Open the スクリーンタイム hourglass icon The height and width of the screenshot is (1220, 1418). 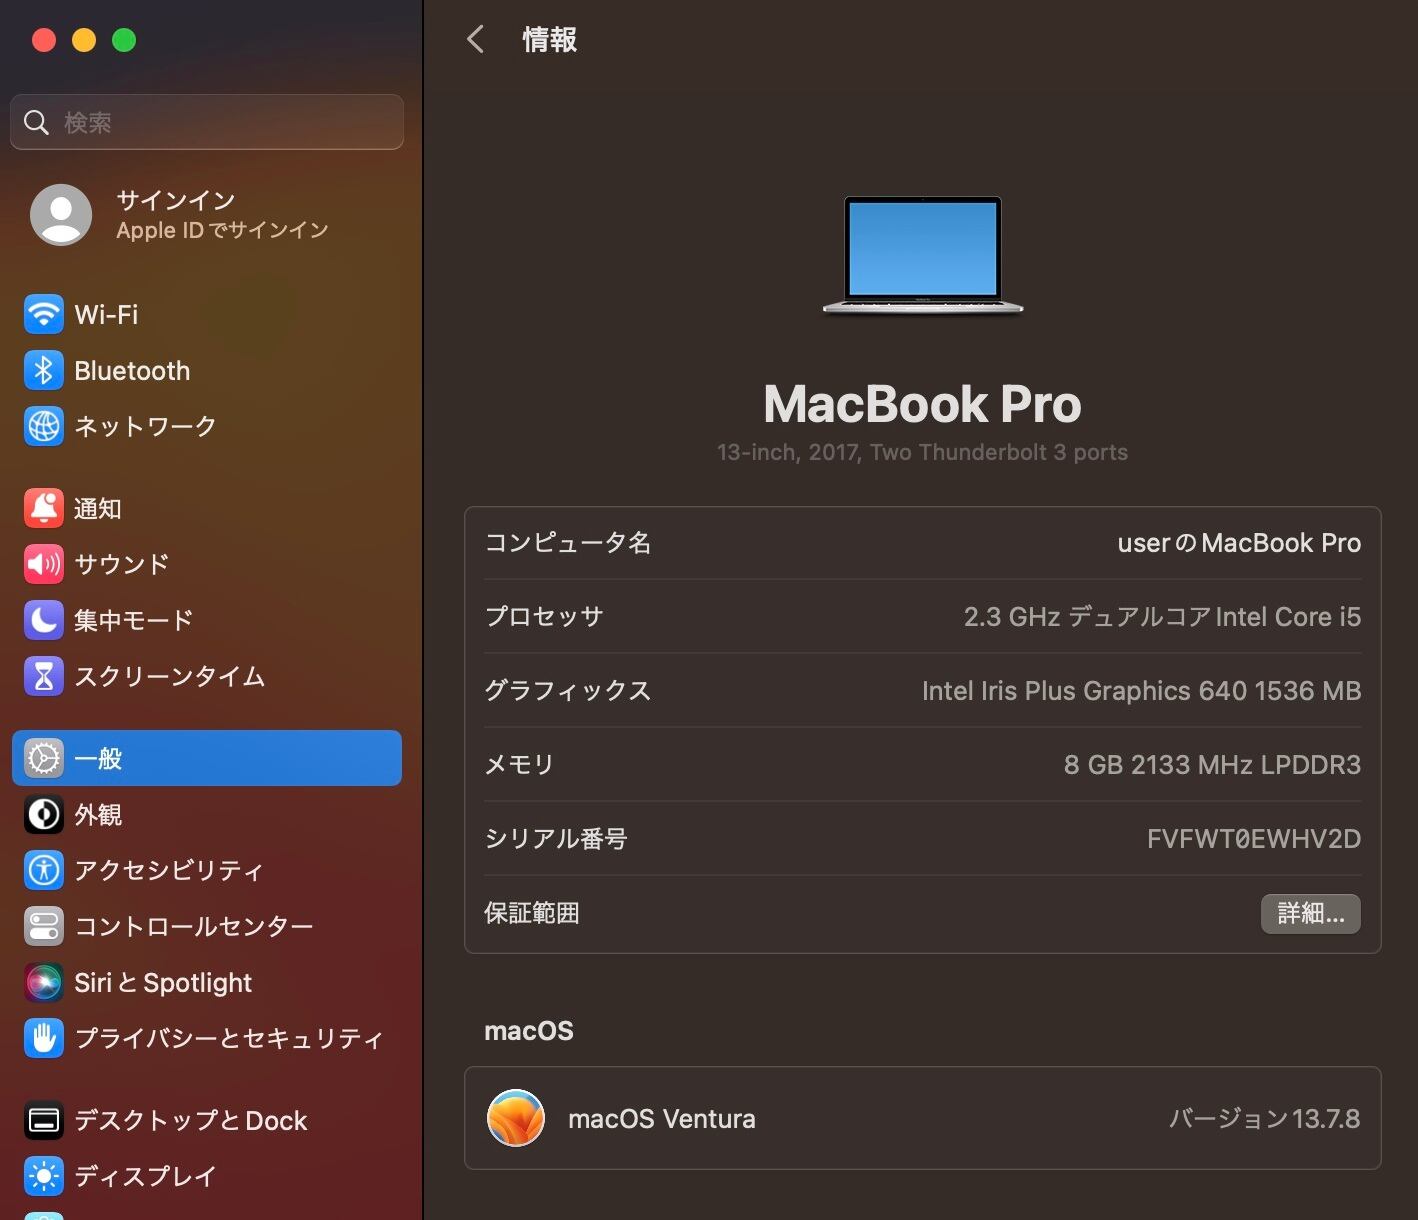(x=44, y=676)
